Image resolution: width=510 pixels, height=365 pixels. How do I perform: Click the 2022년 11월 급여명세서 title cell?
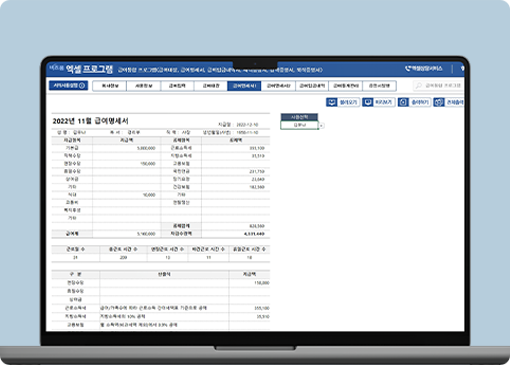click(x=91, y=121)
